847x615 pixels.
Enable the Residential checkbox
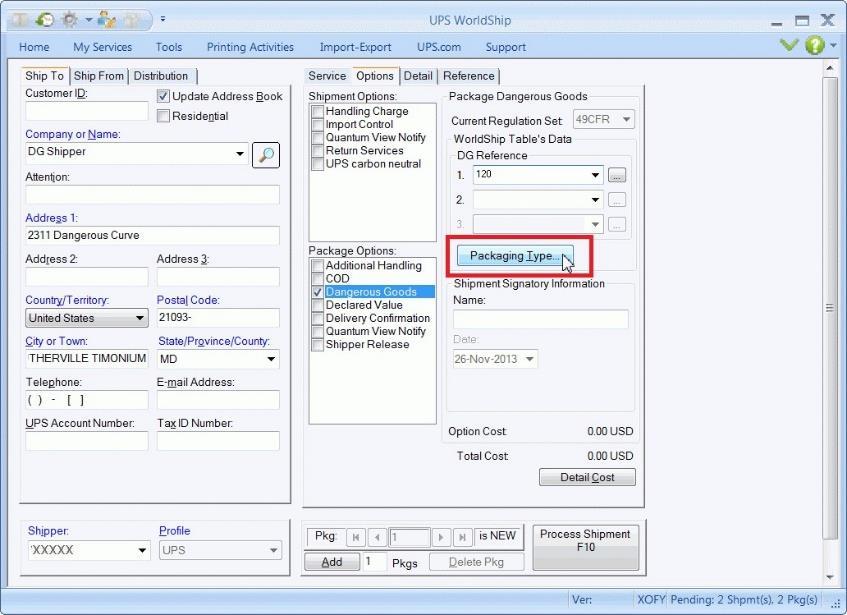coord(163,116)
